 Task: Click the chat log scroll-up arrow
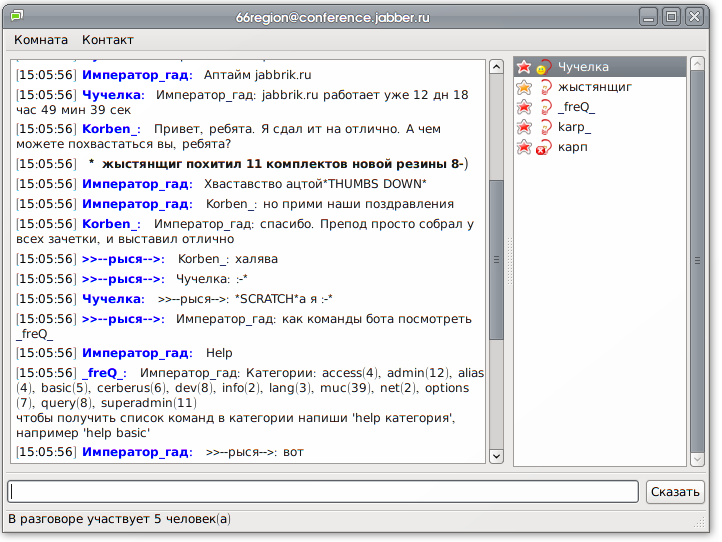pos(496,67)
